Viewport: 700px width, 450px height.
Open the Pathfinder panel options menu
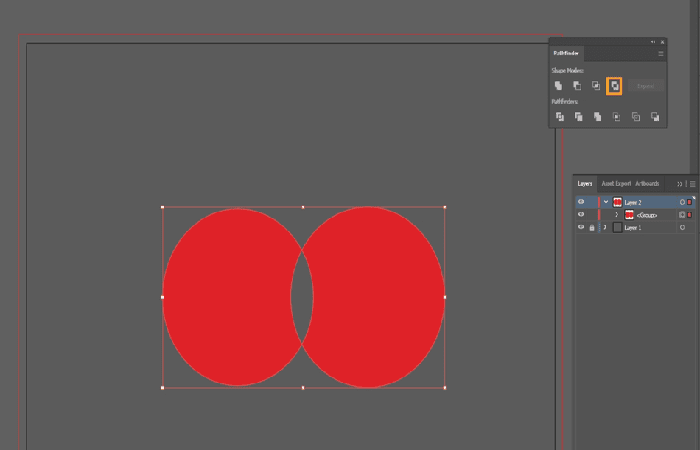pos(661,54)
